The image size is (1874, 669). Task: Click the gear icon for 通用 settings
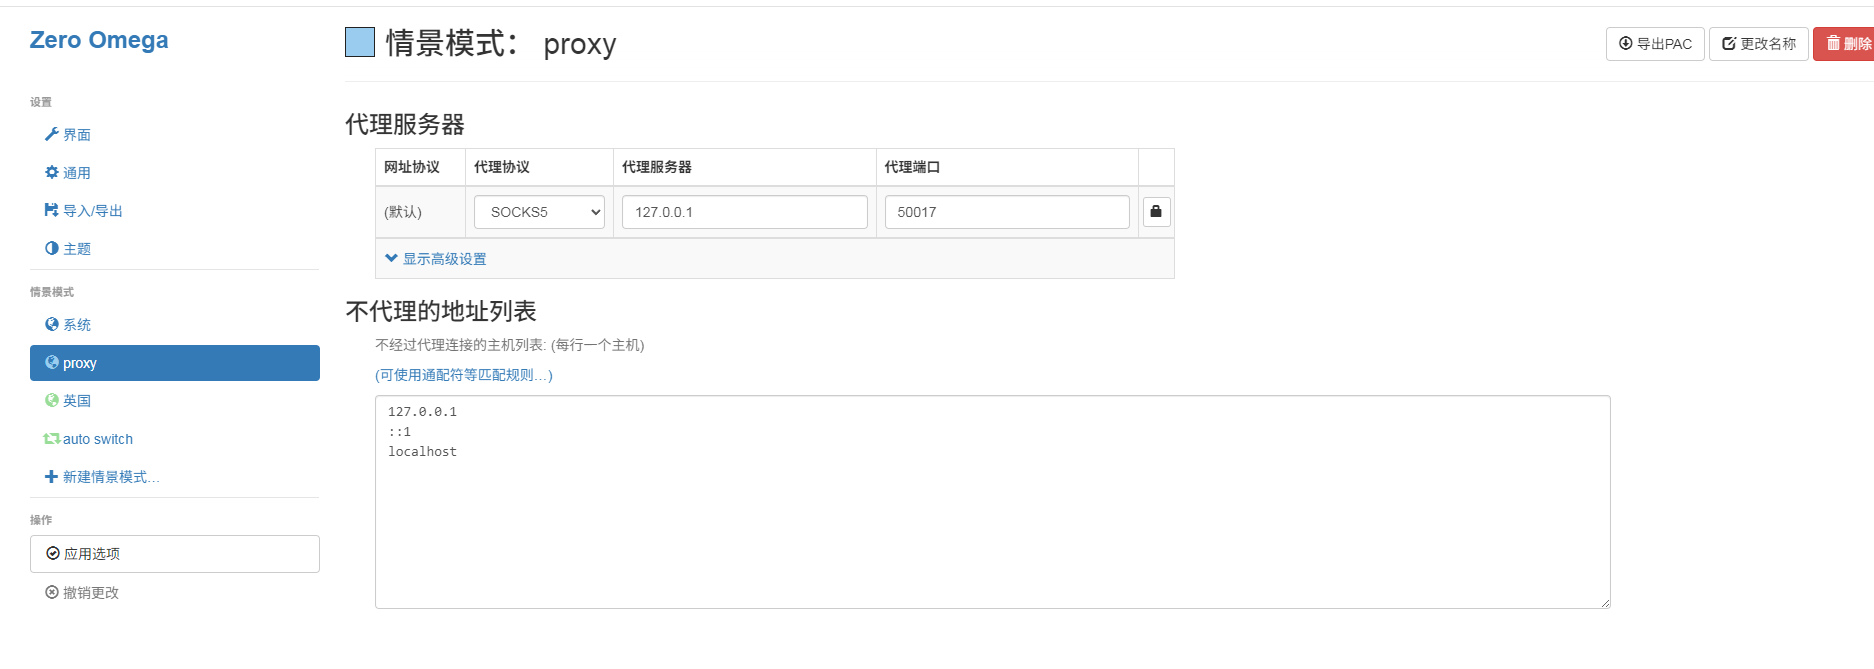(x=51, y=172)
